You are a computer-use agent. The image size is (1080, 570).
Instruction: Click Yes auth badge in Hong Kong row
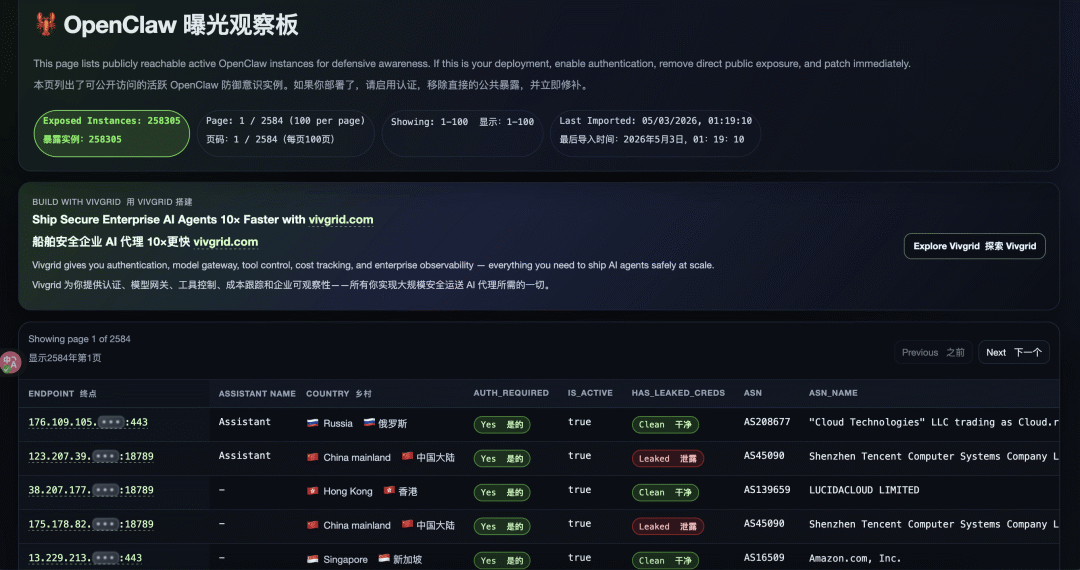coord(502,492)
